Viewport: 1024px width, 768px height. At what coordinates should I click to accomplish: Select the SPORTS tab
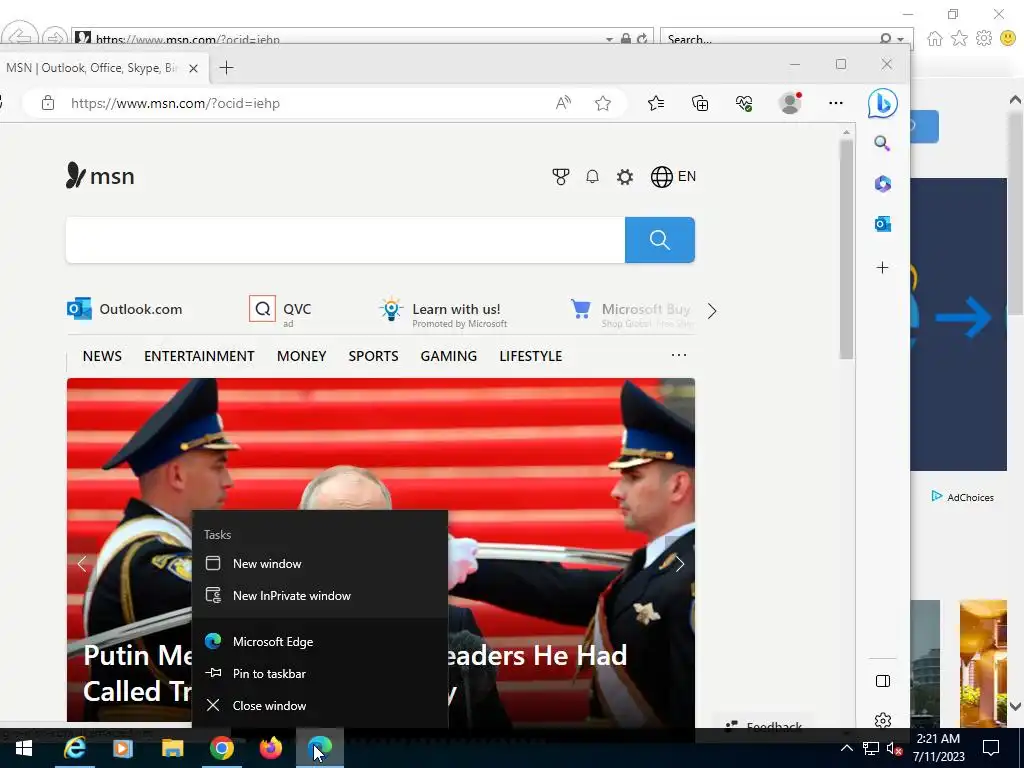click(374, 356)
